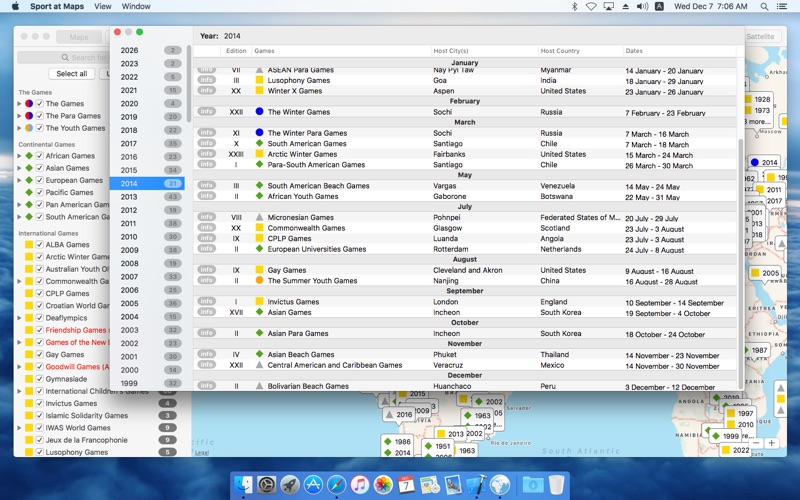Open the App Store from the Dock
This screenshot has width=800, height=500.
[x=313, y=484]
